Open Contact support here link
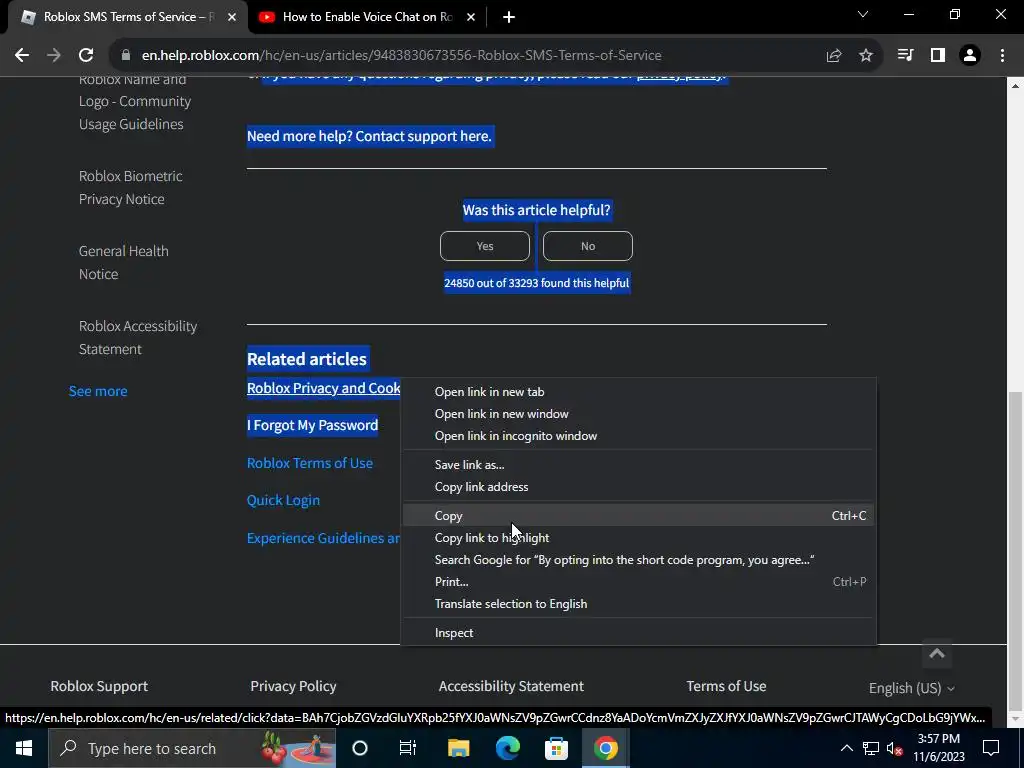The width and height of the screenshot is (1024, 768). 423,136
